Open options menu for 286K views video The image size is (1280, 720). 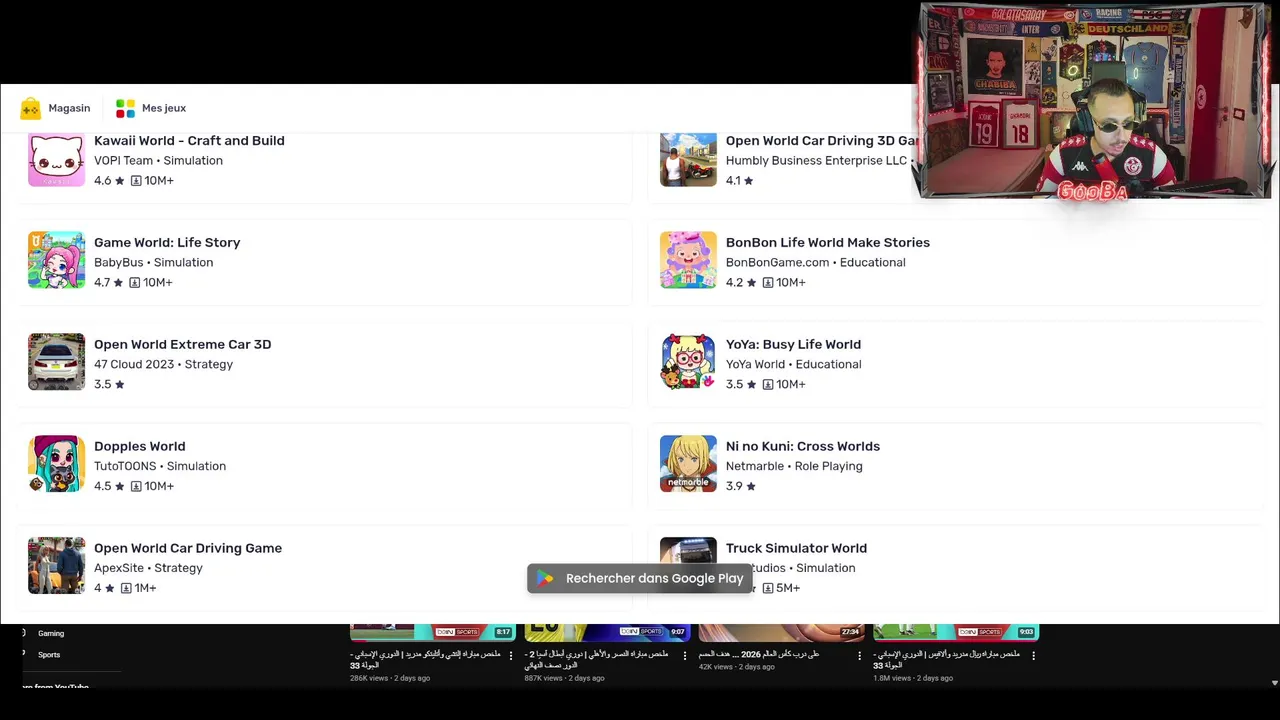(511, 656)
